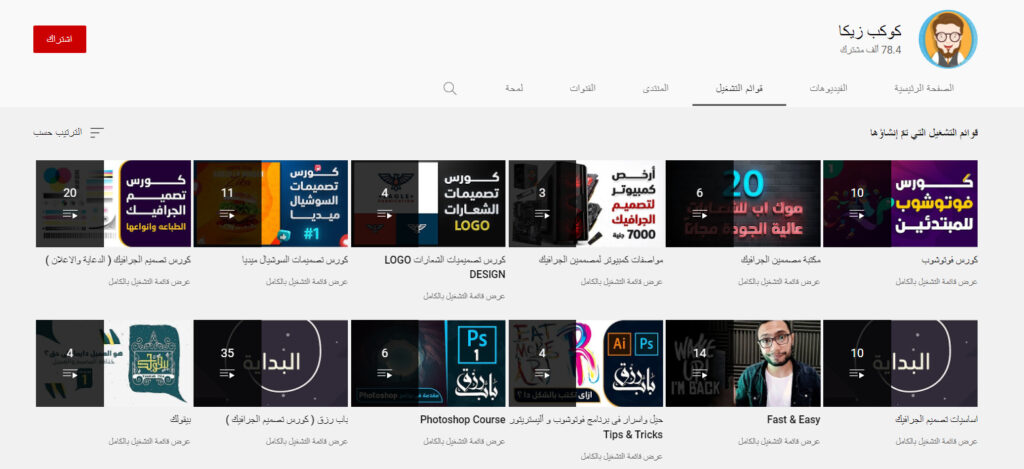Open the Photoshop Course playlist title link

point(462,420)
